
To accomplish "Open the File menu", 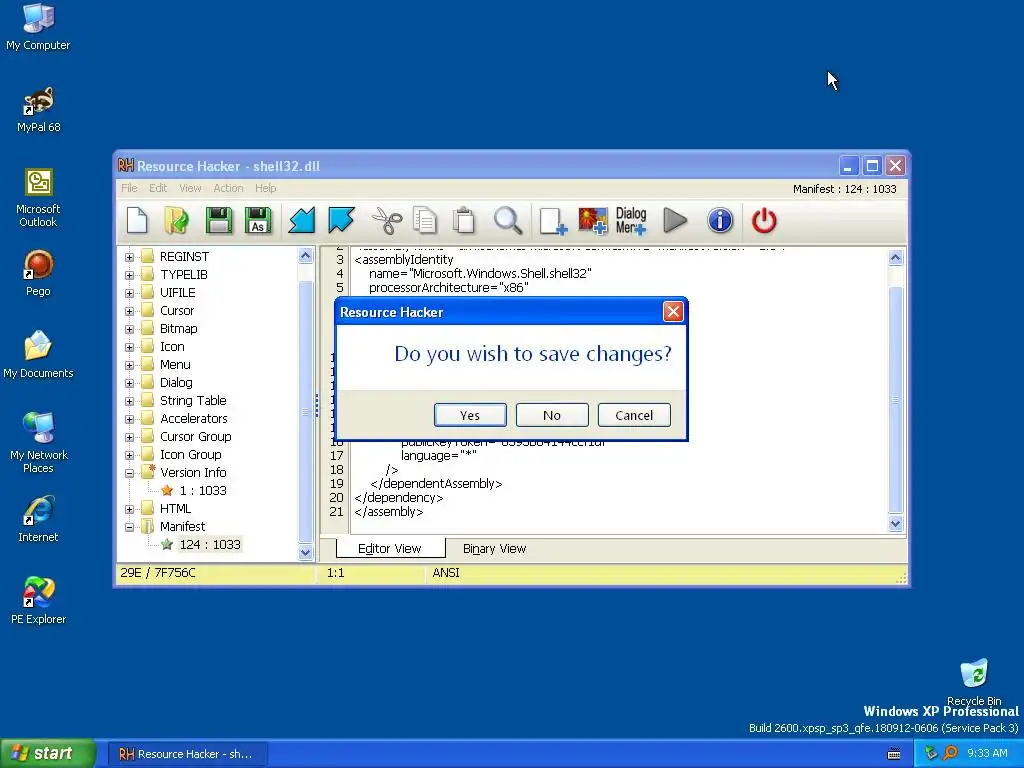I will coord(129,188).
